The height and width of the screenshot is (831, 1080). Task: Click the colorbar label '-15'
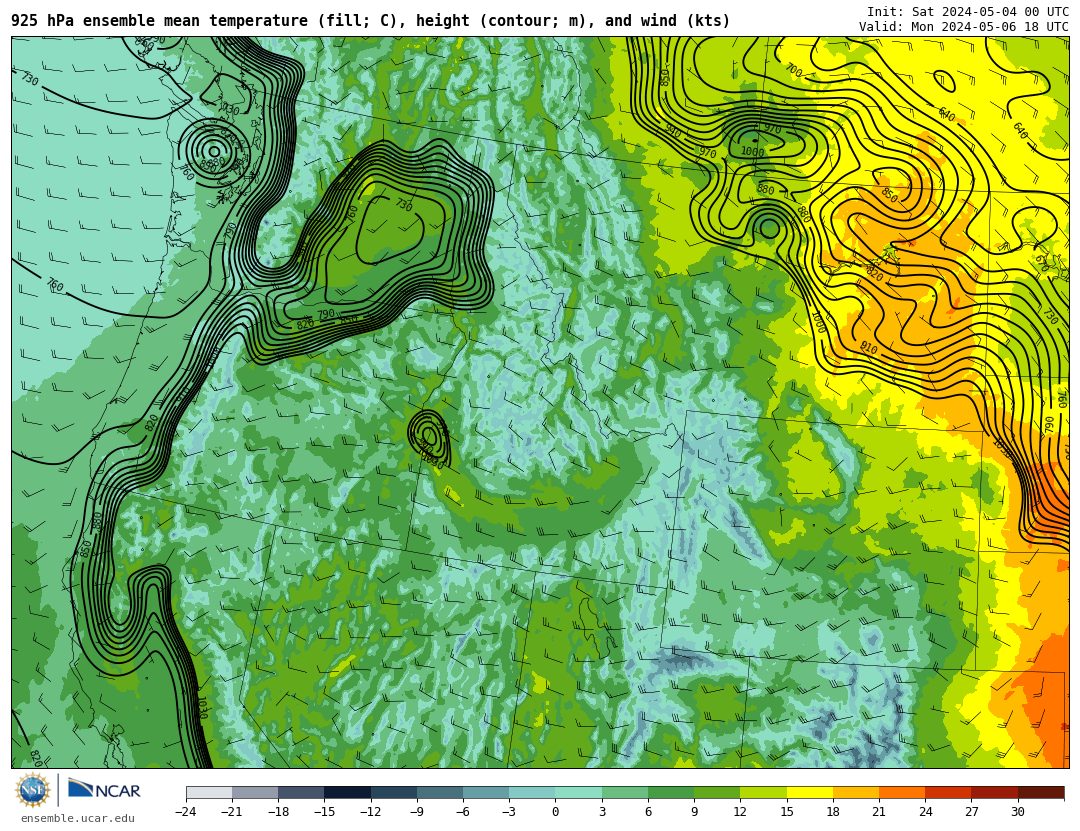tap(324, 812)
